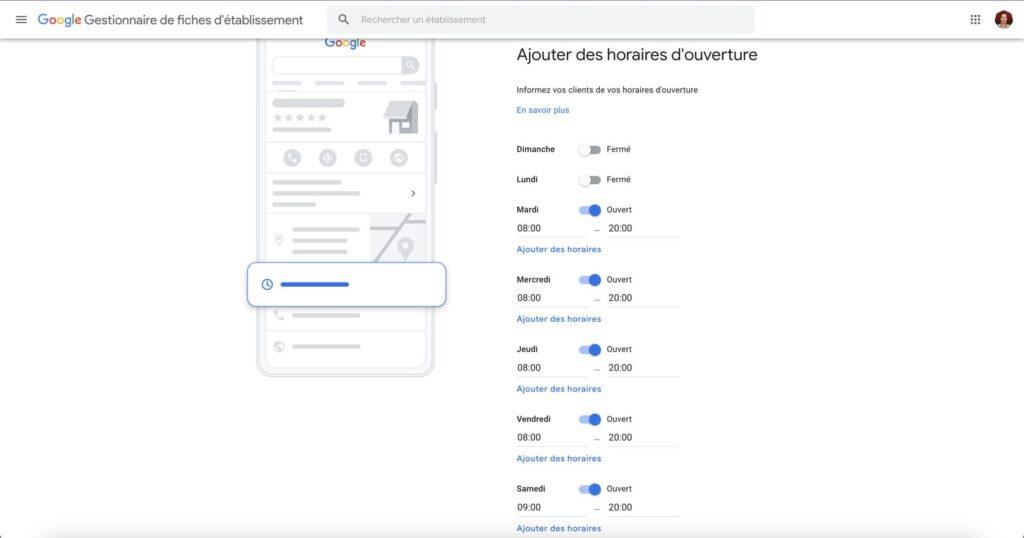The image size is (1024, 538).
Task: Add hours for Jeudi
Action: (x=558, y=389)
